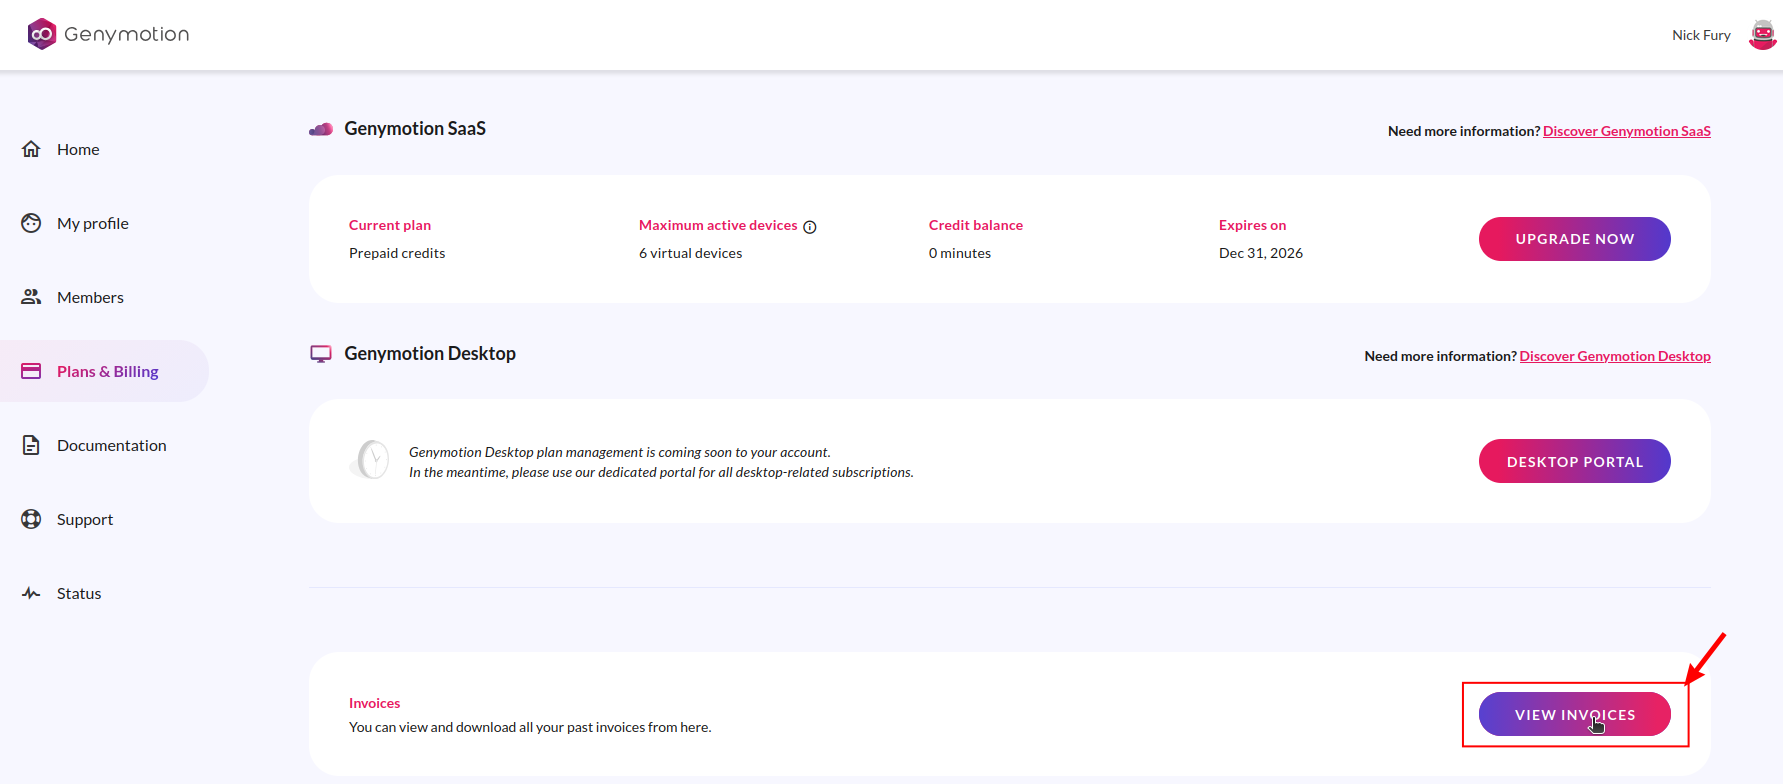Click the Expires on label
This screenshot has height=784, width=1783.
(x=1253, y=225)
